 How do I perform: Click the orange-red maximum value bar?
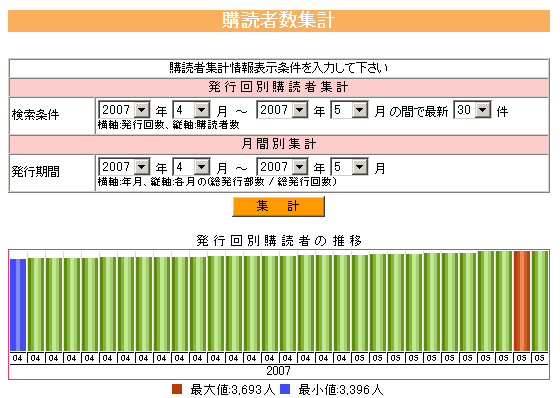(x=522, y=301)
